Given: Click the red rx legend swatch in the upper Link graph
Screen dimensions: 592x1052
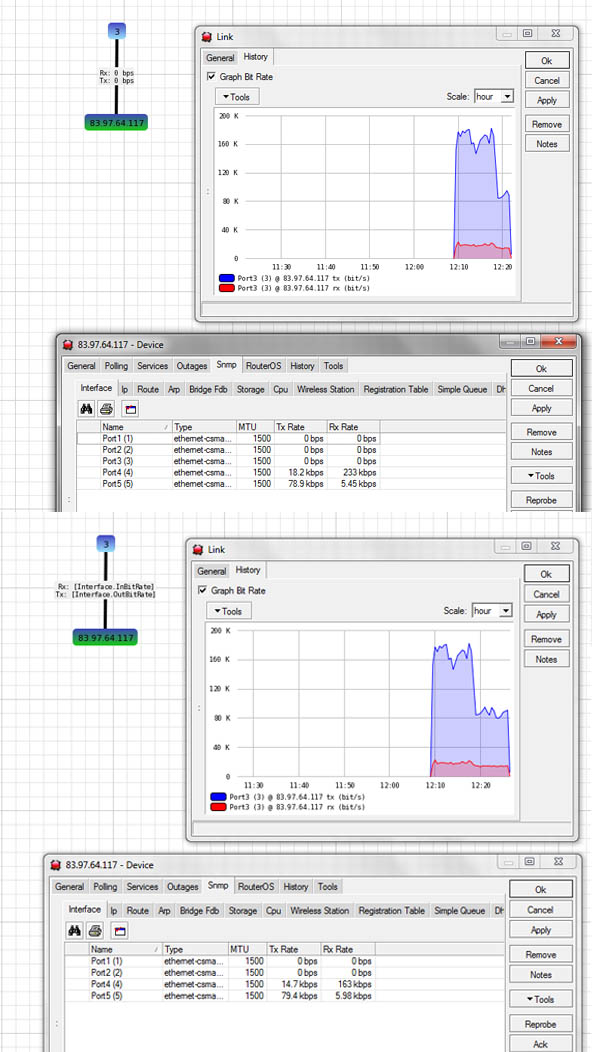Looking at the screenshot, I should tap(227, 288).
